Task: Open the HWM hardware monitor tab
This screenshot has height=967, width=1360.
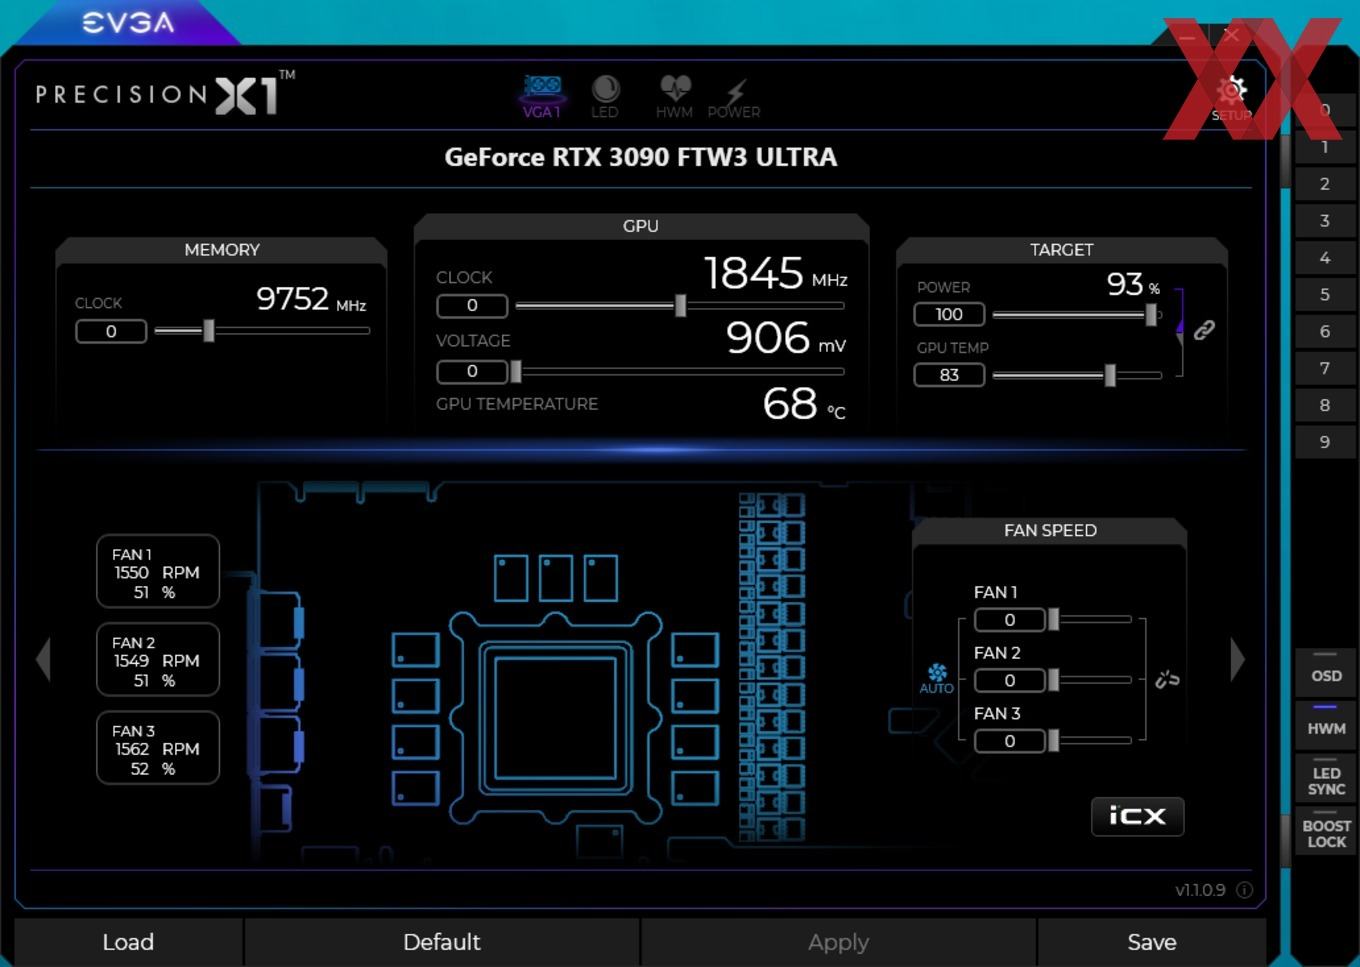Action: coord(674,97)
